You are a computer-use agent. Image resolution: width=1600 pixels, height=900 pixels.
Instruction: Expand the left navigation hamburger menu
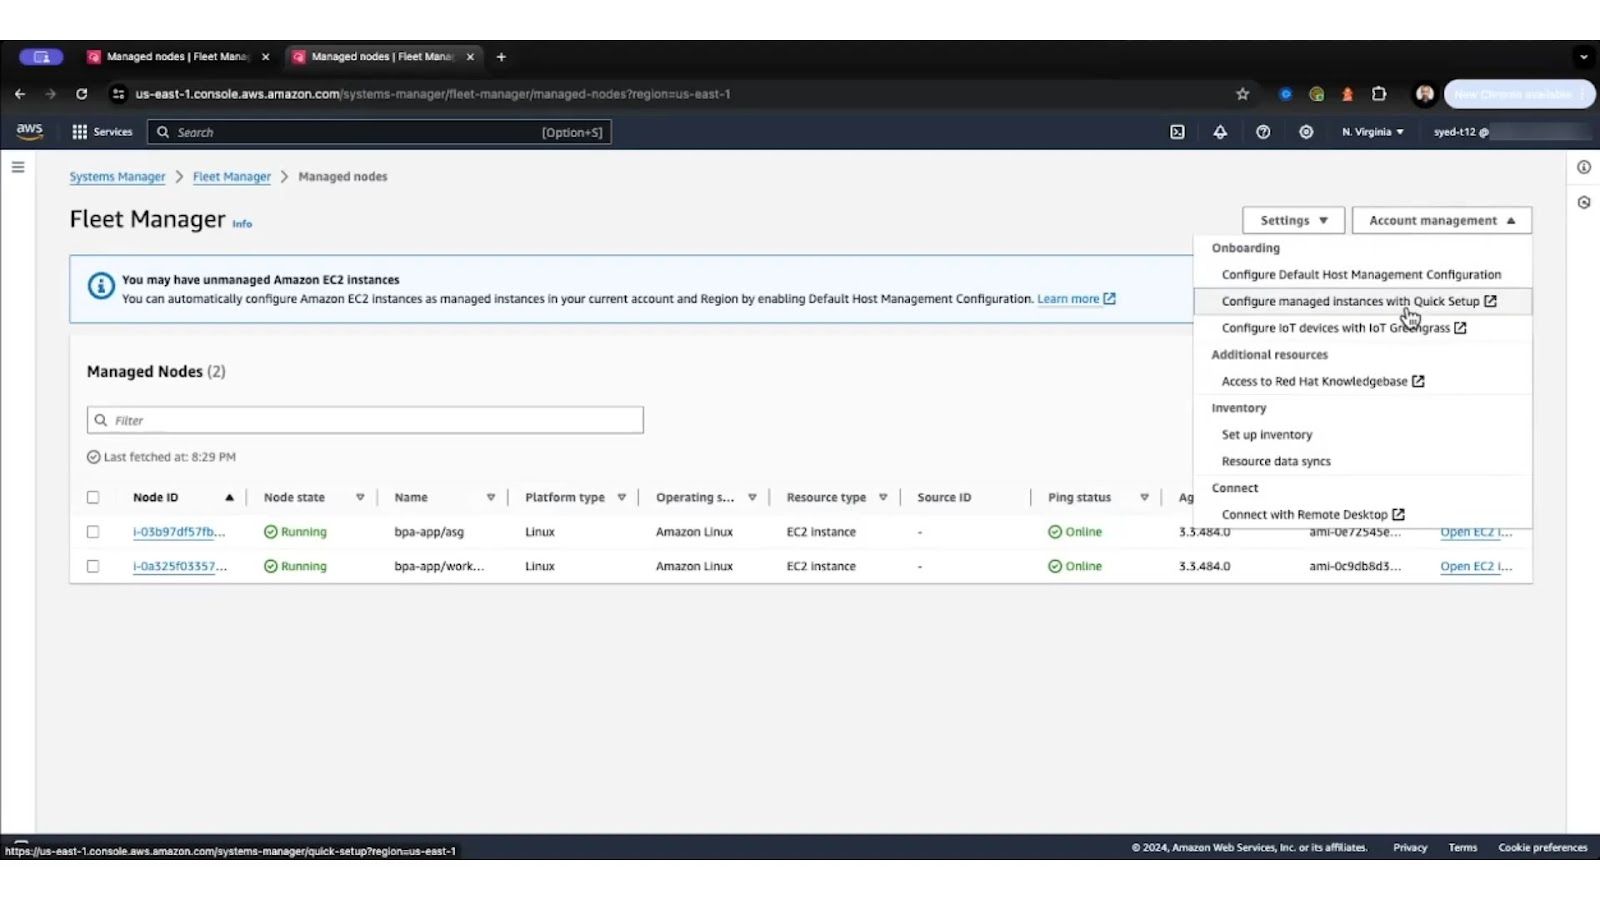18,167
